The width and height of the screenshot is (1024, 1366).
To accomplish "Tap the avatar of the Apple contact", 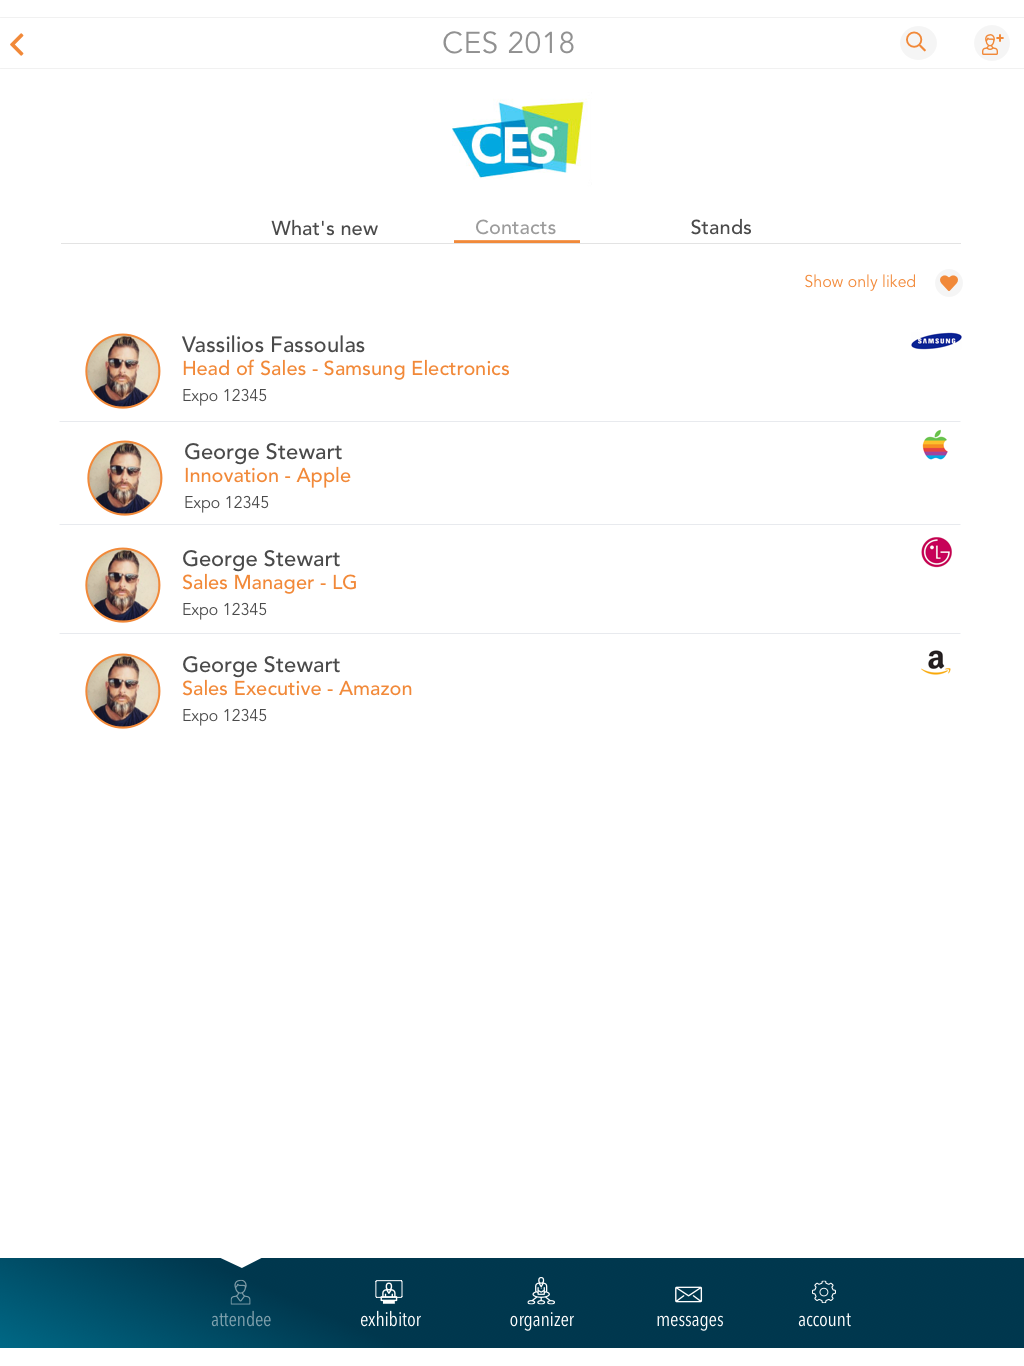I will [x=125, y=478].
